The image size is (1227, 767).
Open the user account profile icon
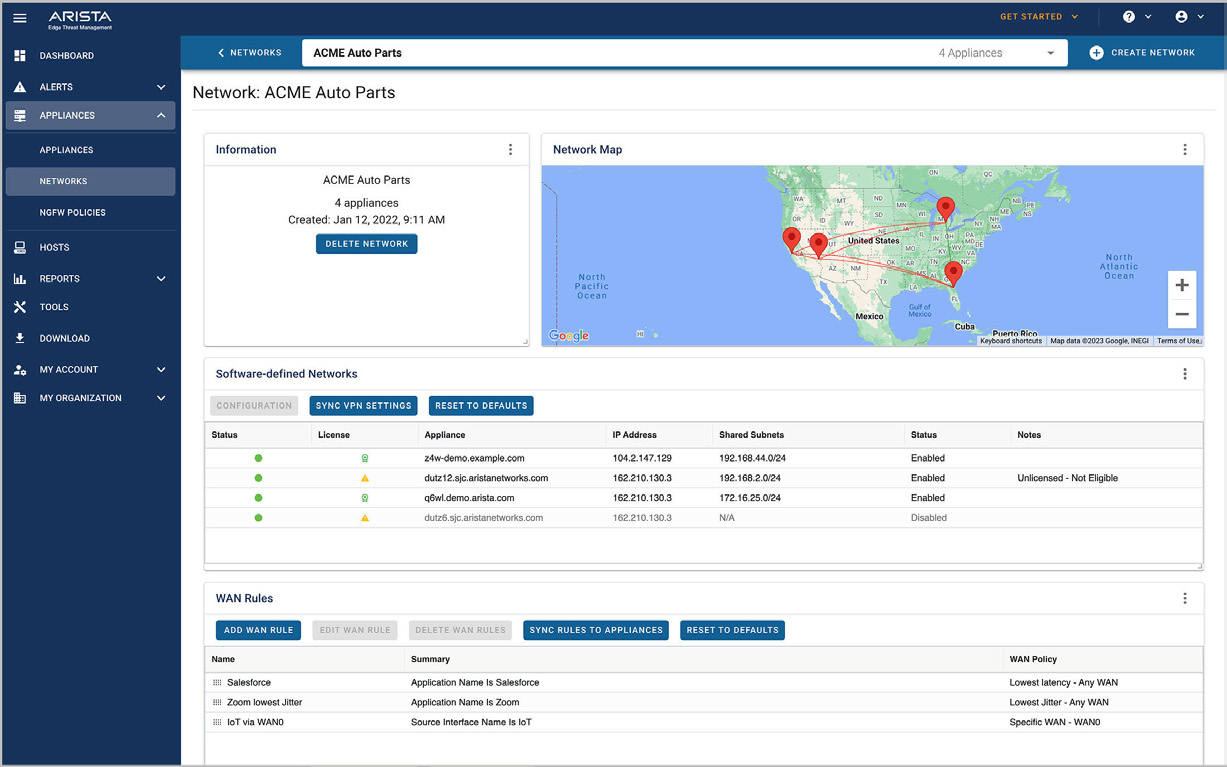tap(1182, 17)
